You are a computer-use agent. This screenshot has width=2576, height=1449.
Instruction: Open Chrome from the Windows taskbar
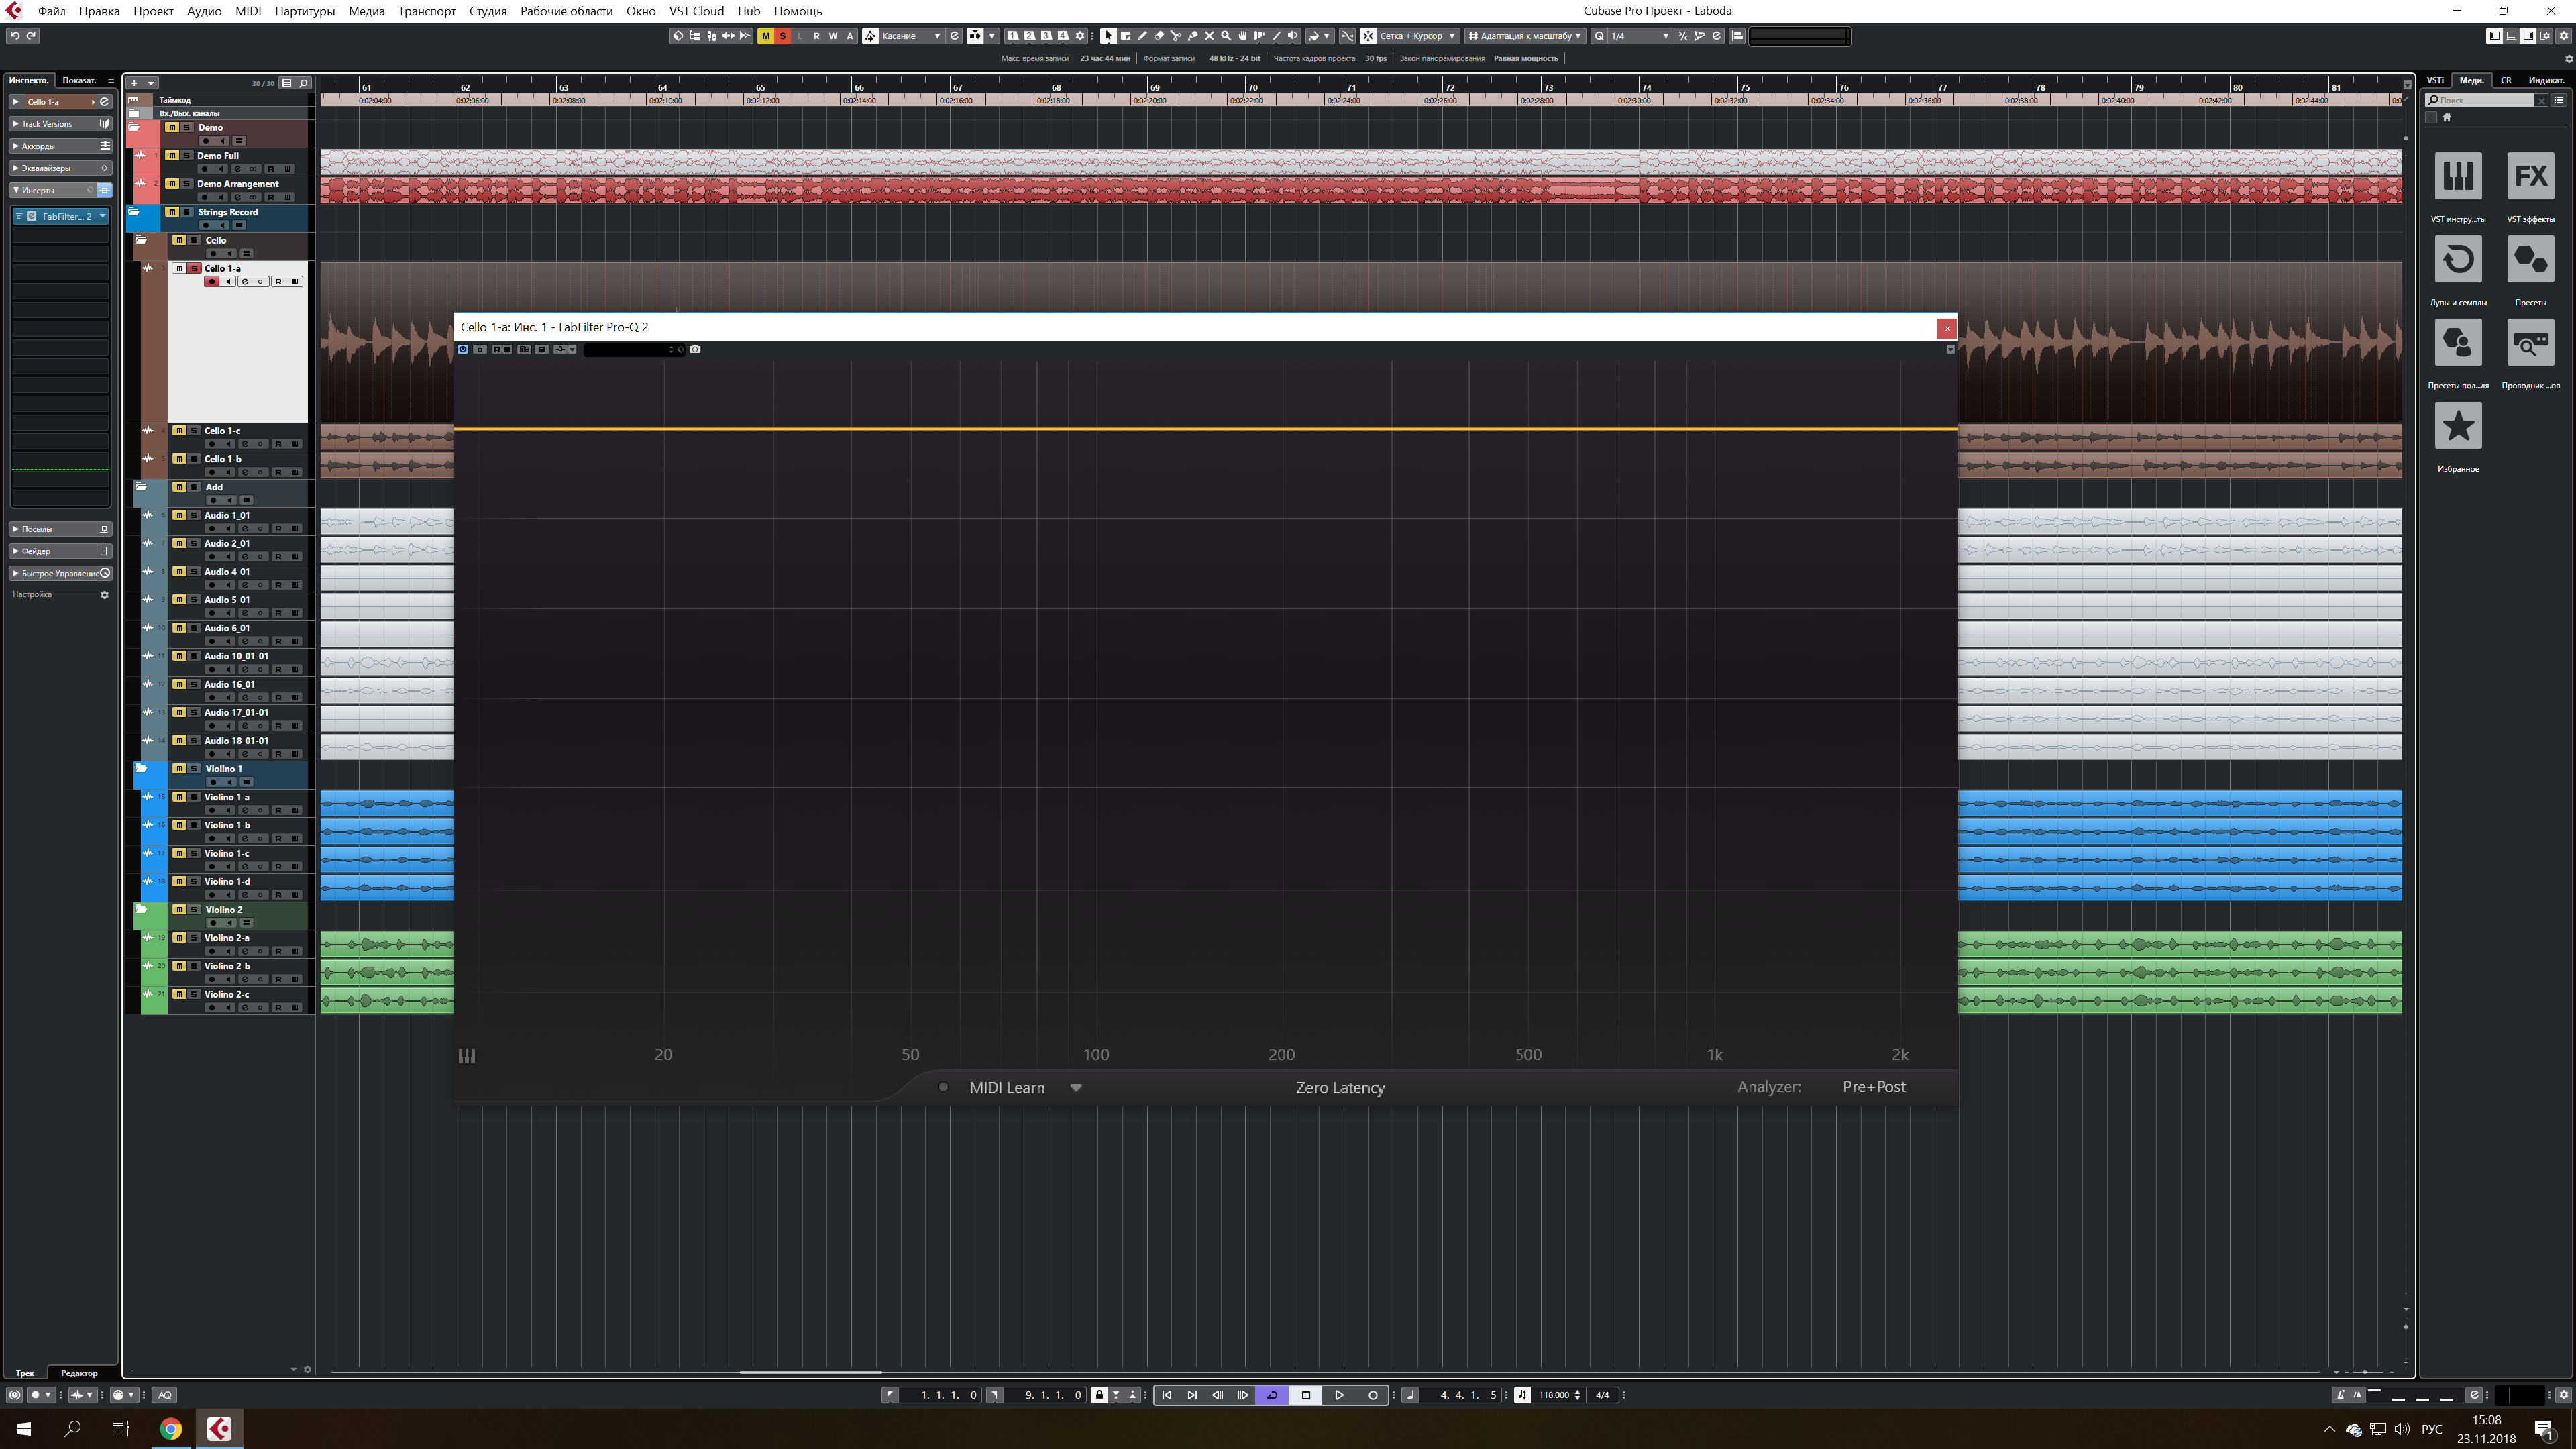[x=171, y=1429]
